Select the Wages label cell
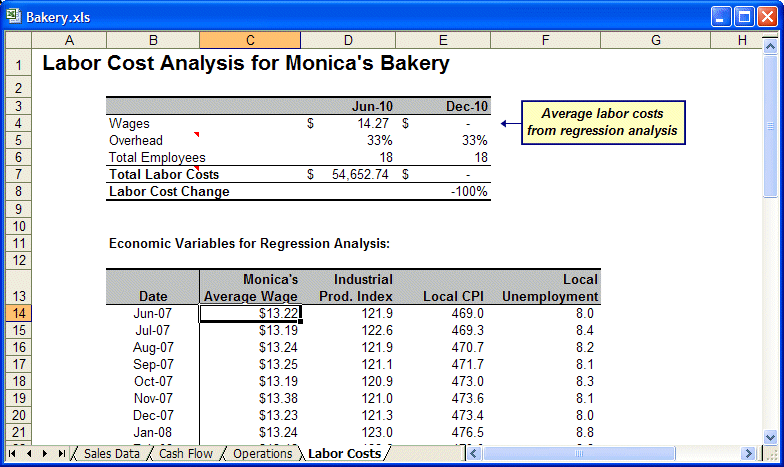 129,123
